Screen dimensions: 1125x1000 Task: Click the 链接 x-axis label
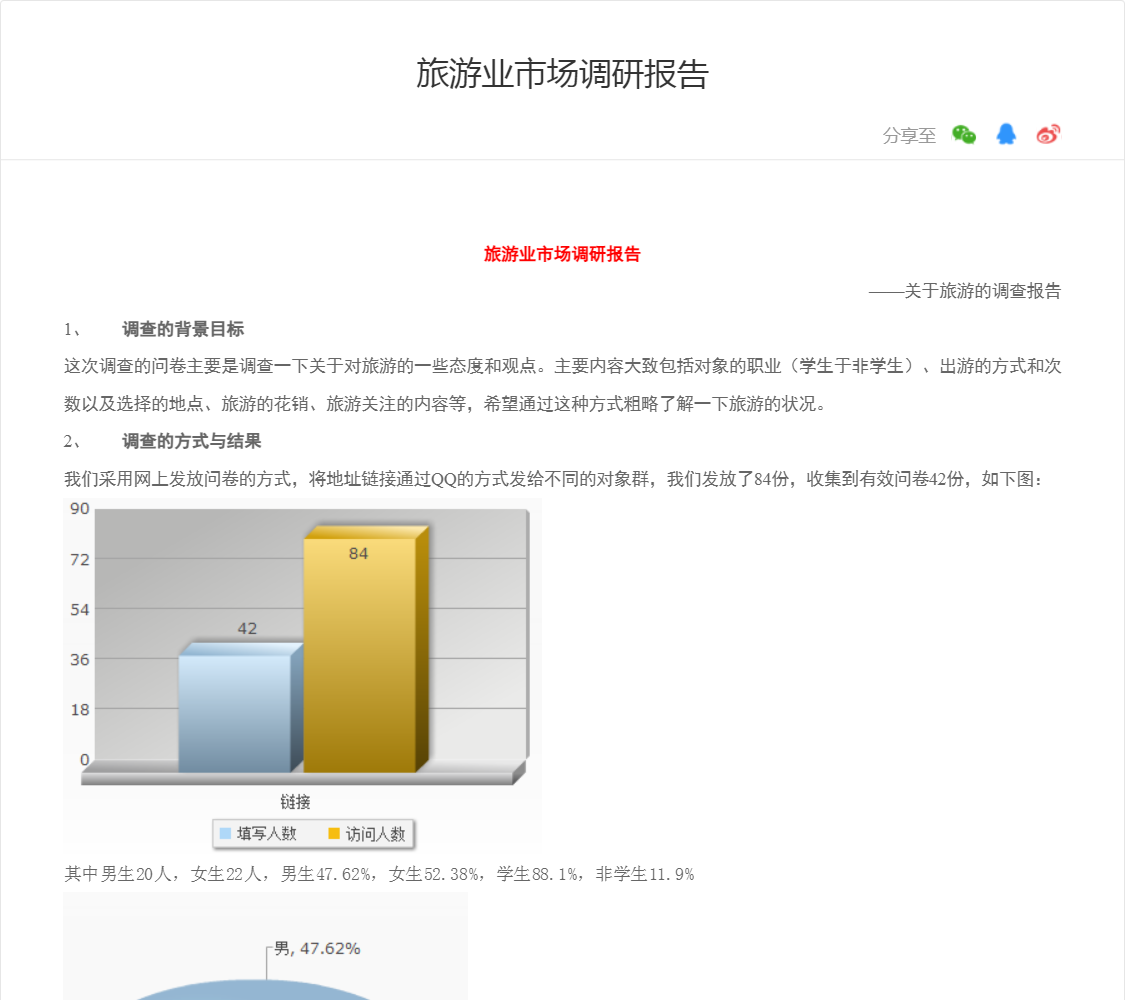point(295,801)
